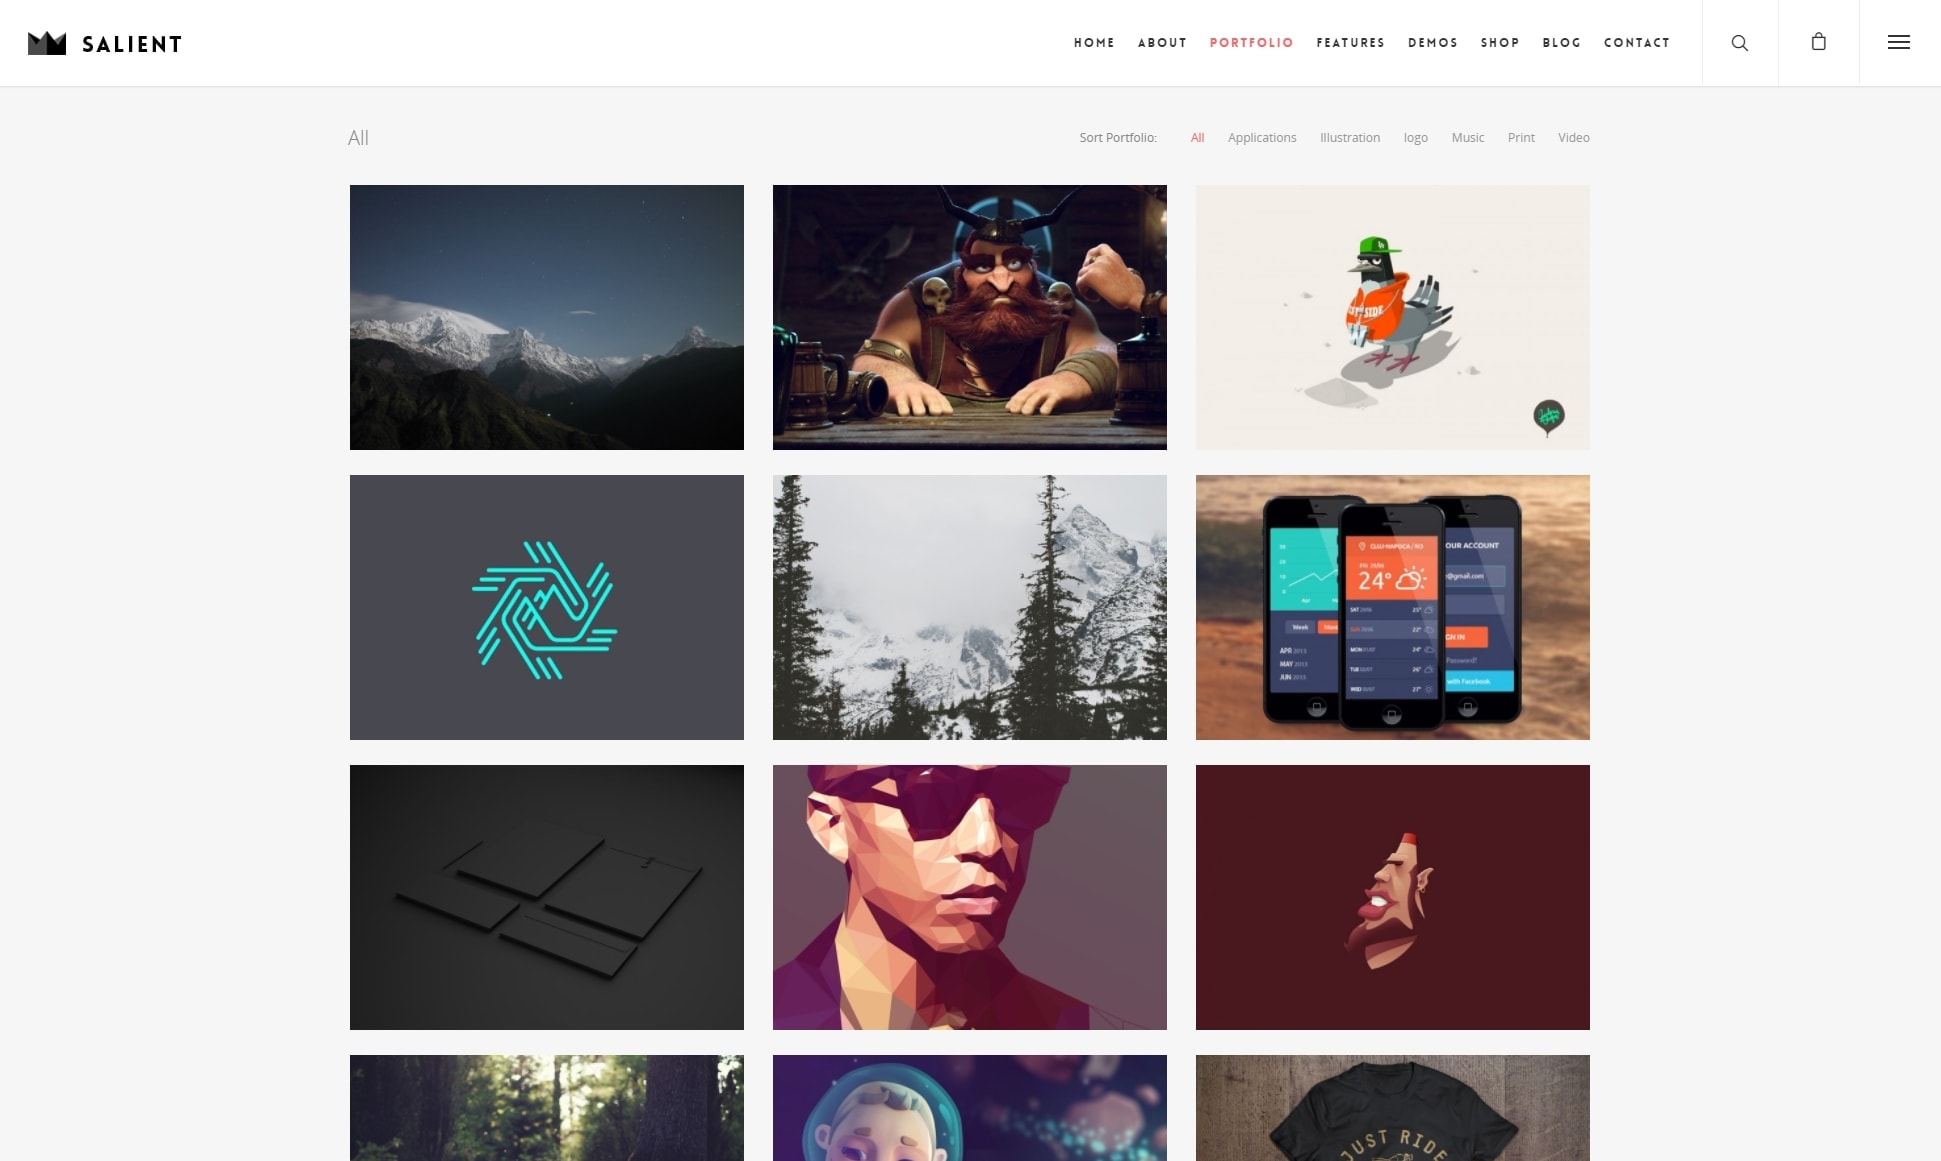Click the Print sort filter
This screenshot has width=1941, height=1161.
click(x=1520, y=137)
